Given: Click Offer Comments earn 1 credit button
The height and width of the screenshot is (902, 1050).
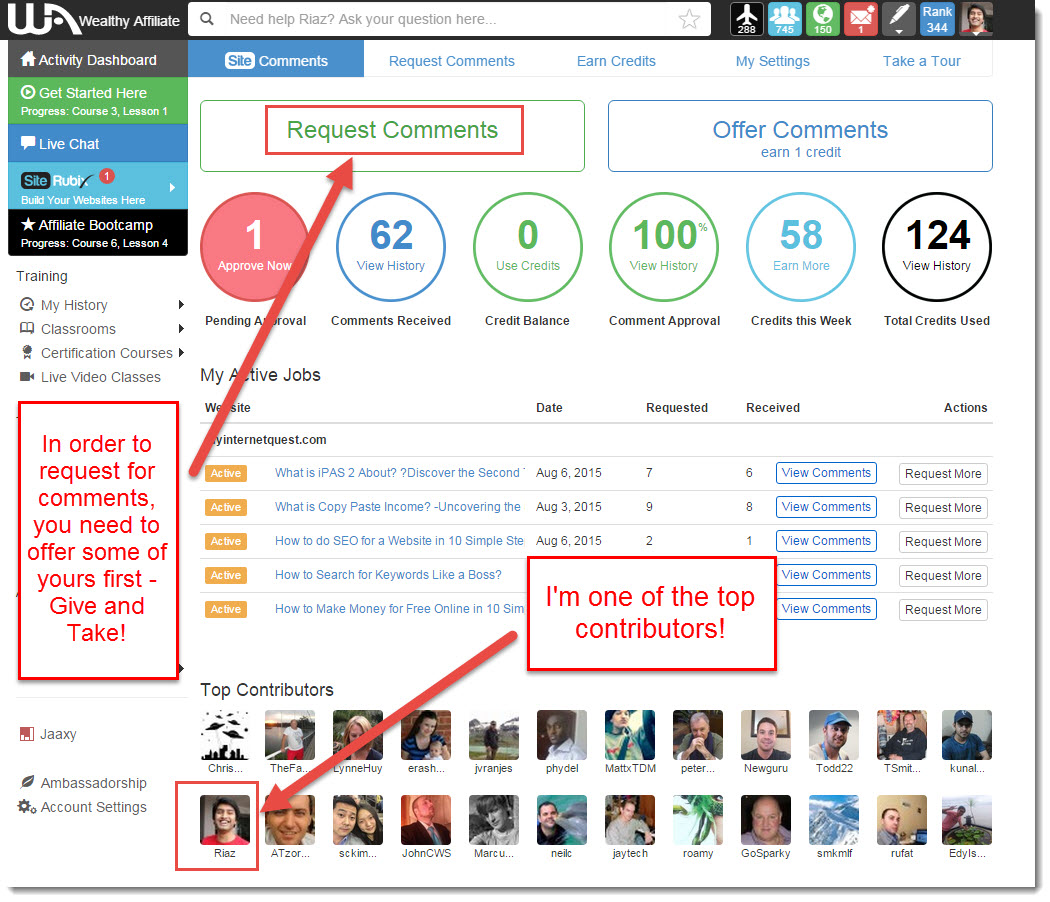Looking at the screenshot, I should [x=800, y=136].
